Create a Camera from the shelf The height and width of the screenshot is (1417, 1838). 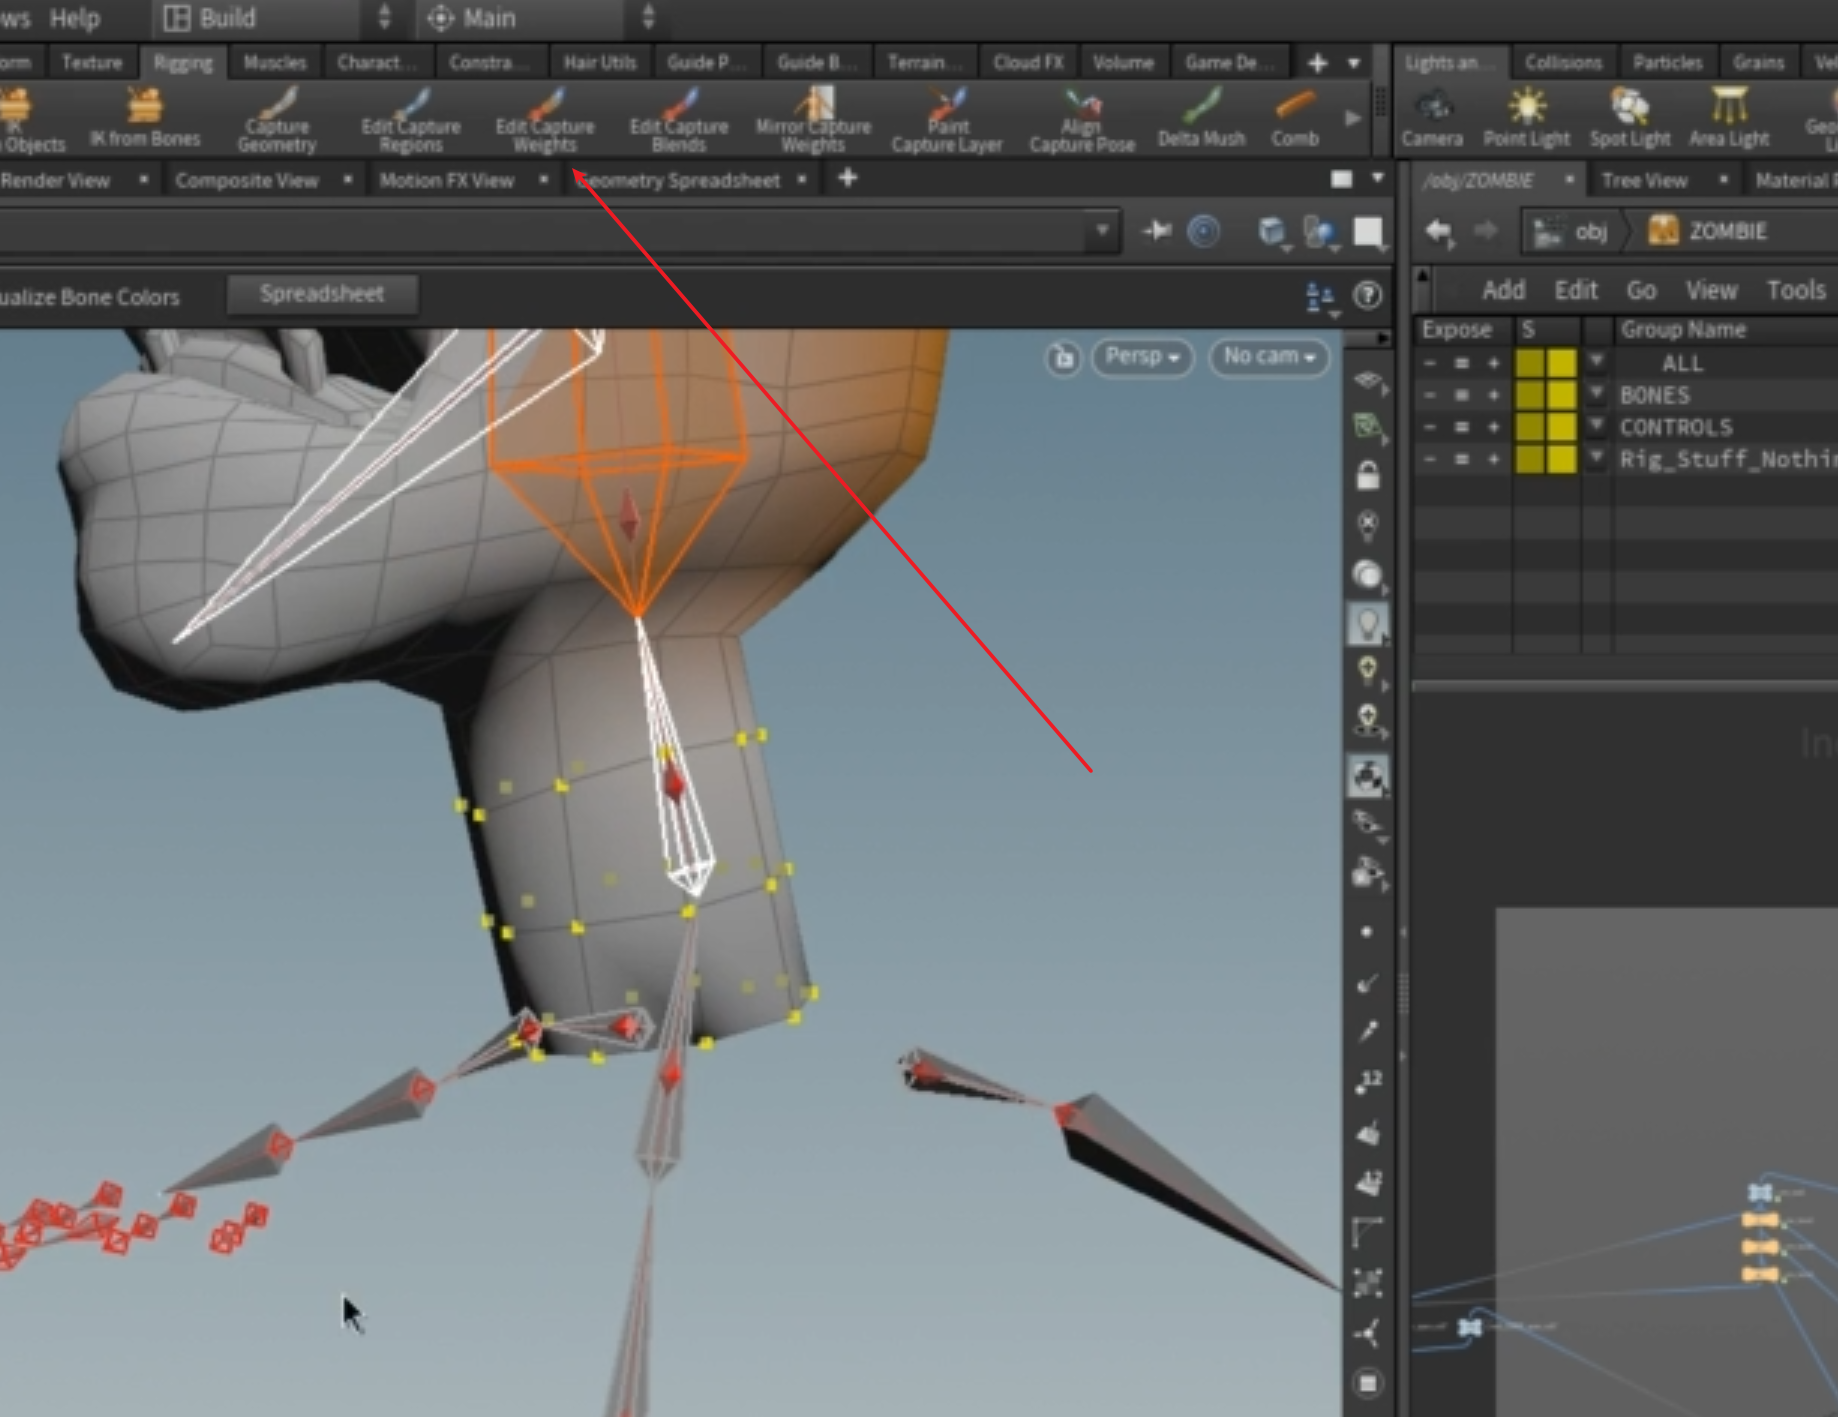pyautogui.click(x=1432, y=119)
